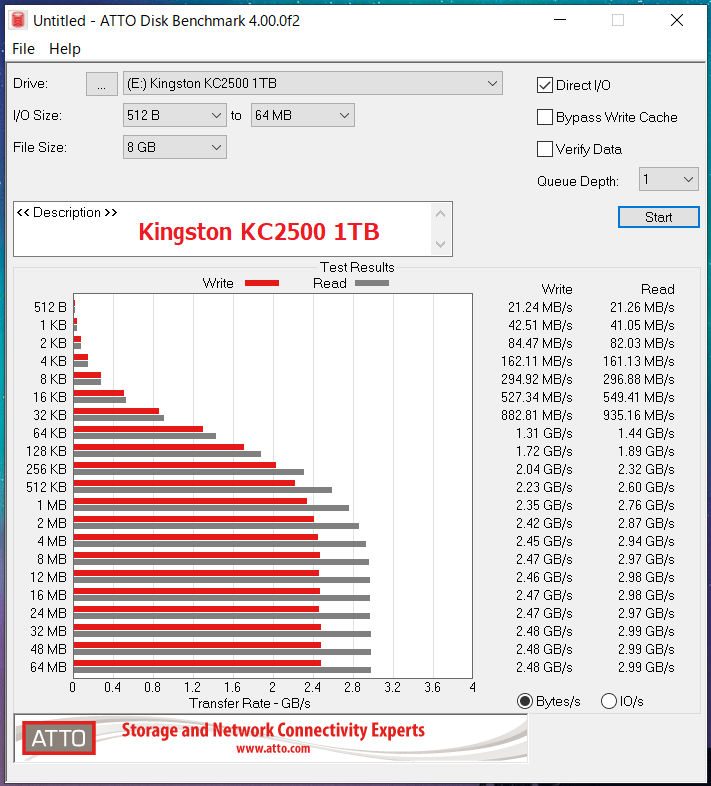Screen dimensions: 711x786
Task: Click the 4 KB write value 162.11 MB/s
Action: 537,361
